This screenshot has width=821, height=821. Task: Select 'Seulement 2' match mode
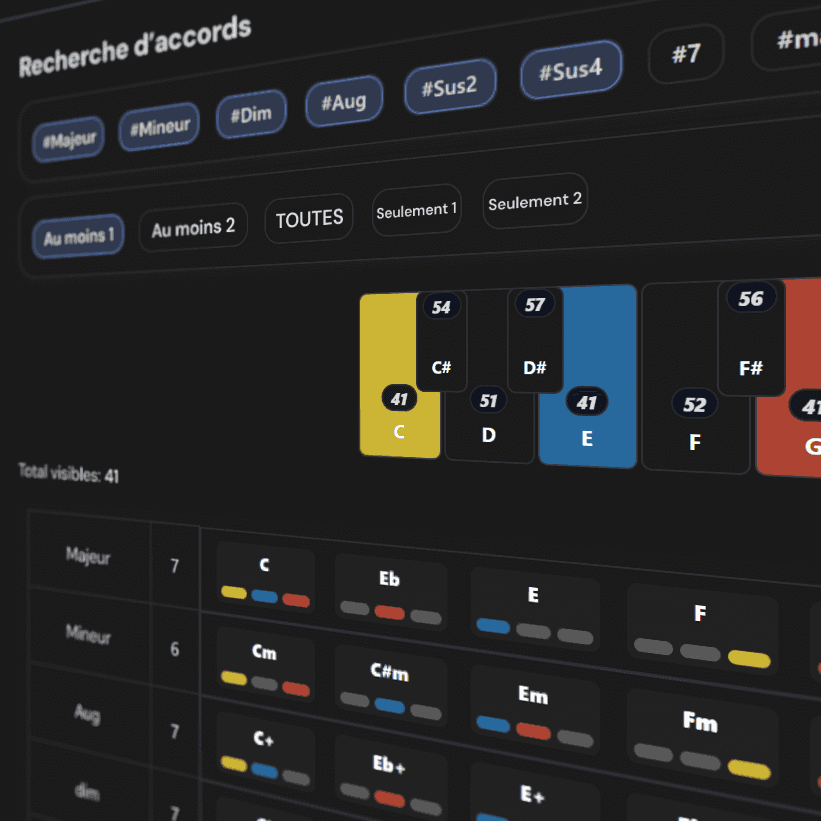tap(534, 201)
